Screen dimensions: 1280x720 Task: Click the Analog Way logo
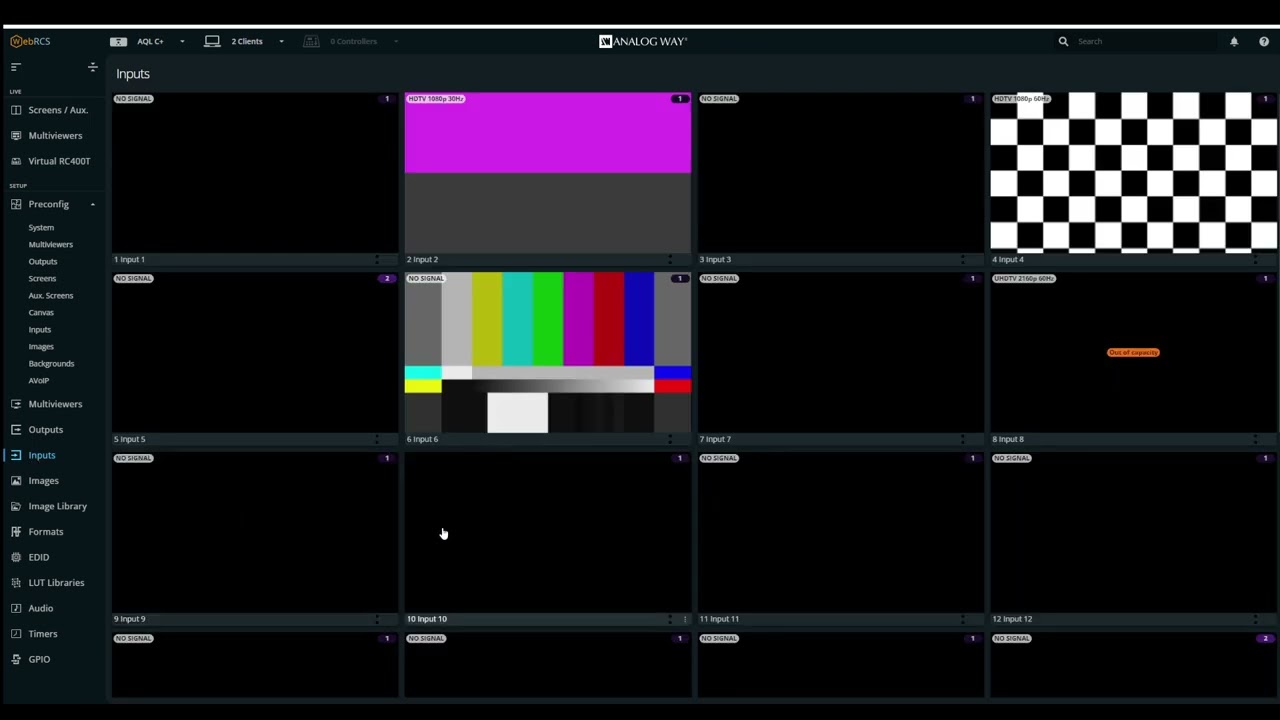[x=642, y=41]
